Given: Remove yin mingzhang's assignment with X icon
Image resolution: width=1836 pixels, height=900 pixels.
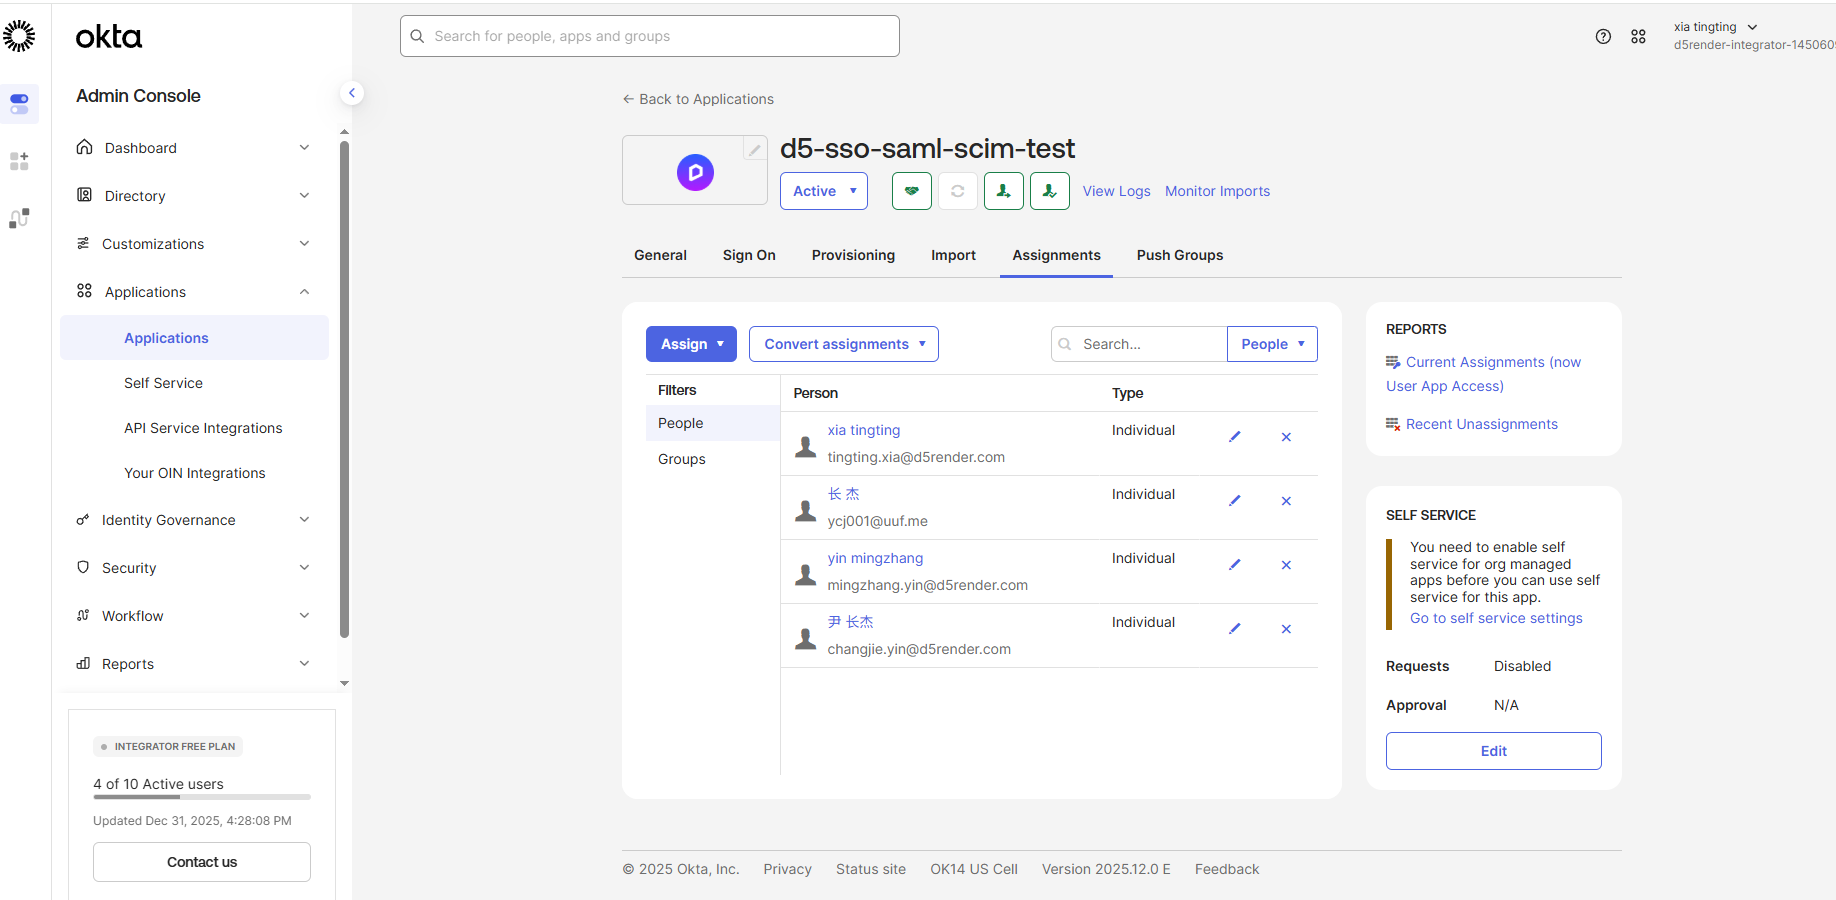Looking at the screenshot, I should [1286, 565].
